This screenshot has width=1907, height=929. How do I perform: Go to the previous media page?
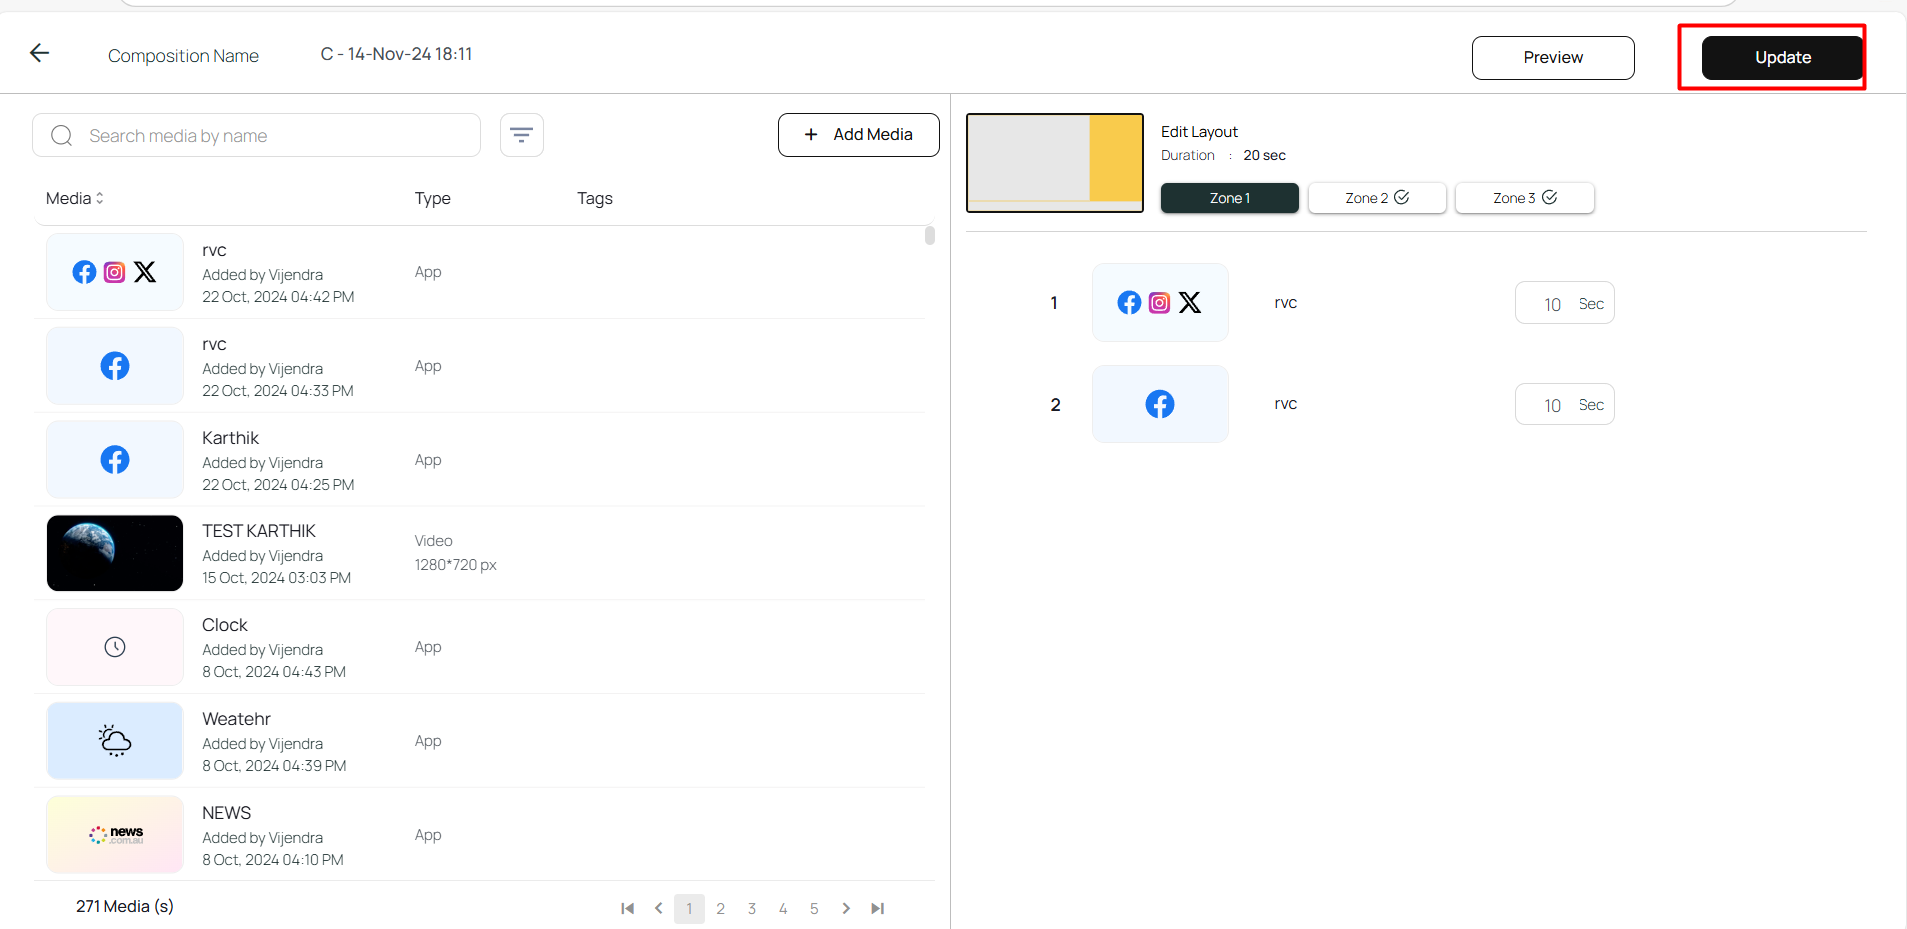[x=658, y=908]
